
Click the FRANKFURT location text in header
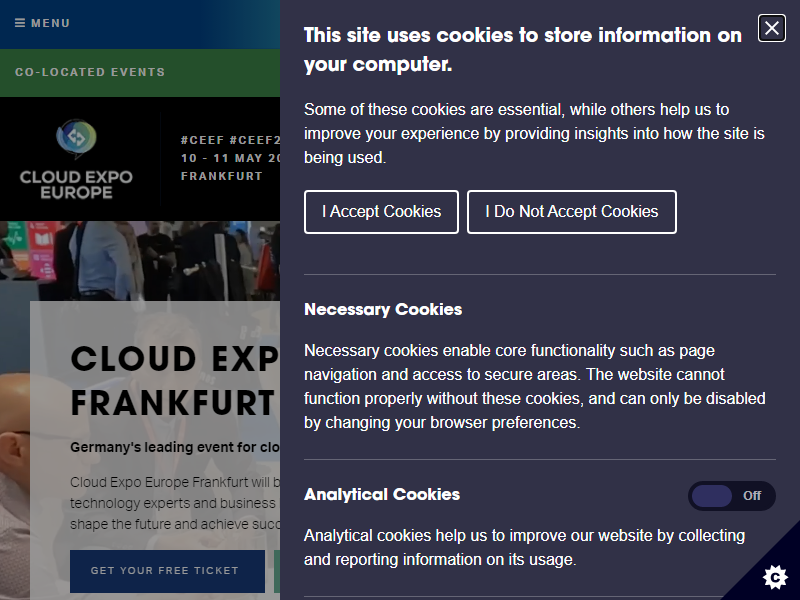tap(221, 176)
